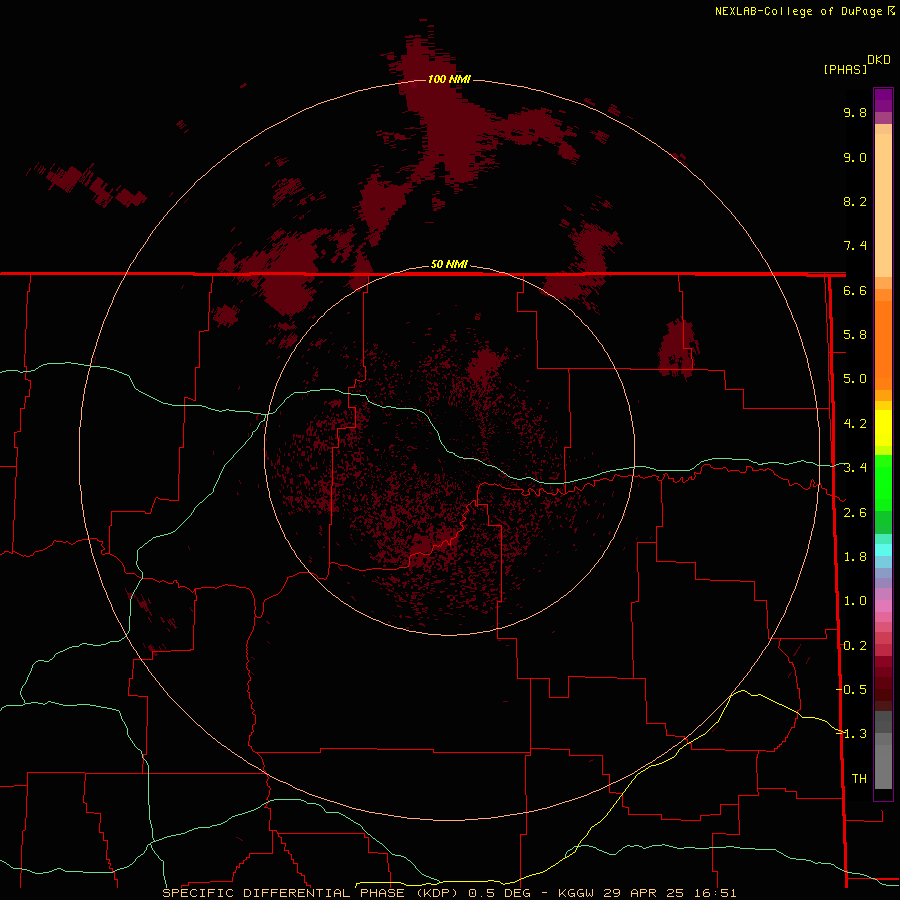Pick the bright green band of the color scale
The image size is (900, 900).
point(883,483)
